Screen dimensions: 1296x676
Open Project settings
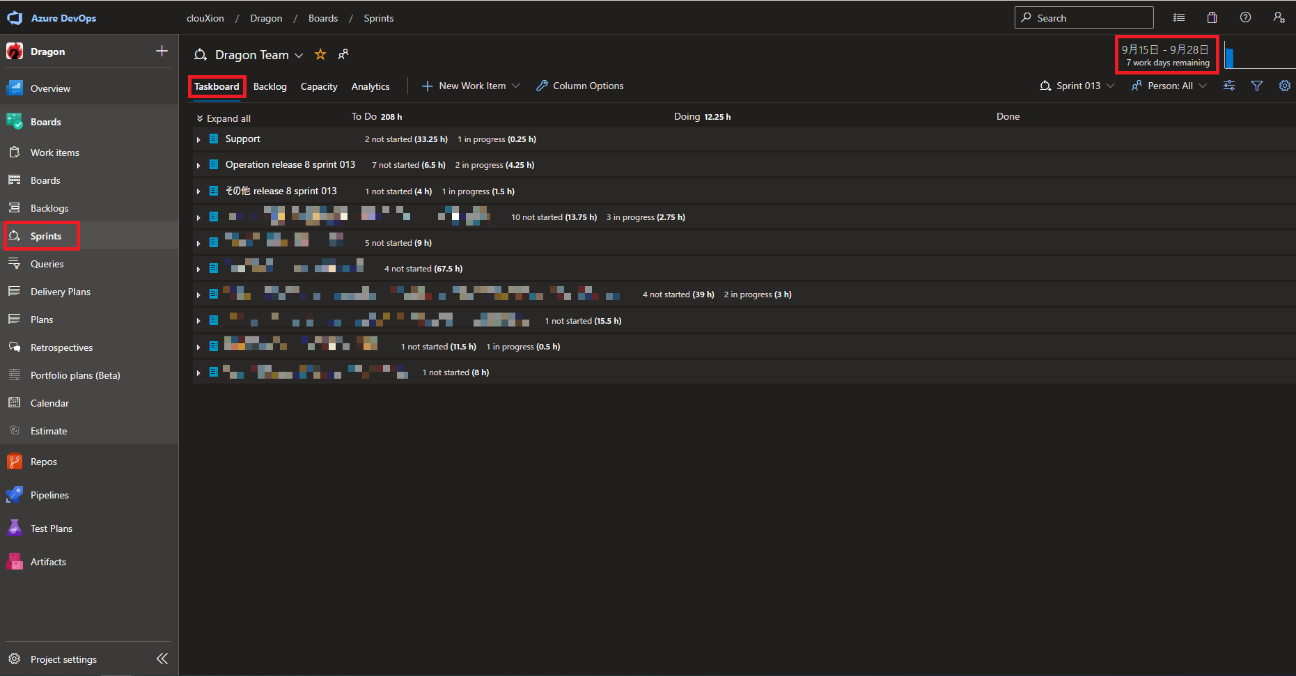[x=64, y=659]
